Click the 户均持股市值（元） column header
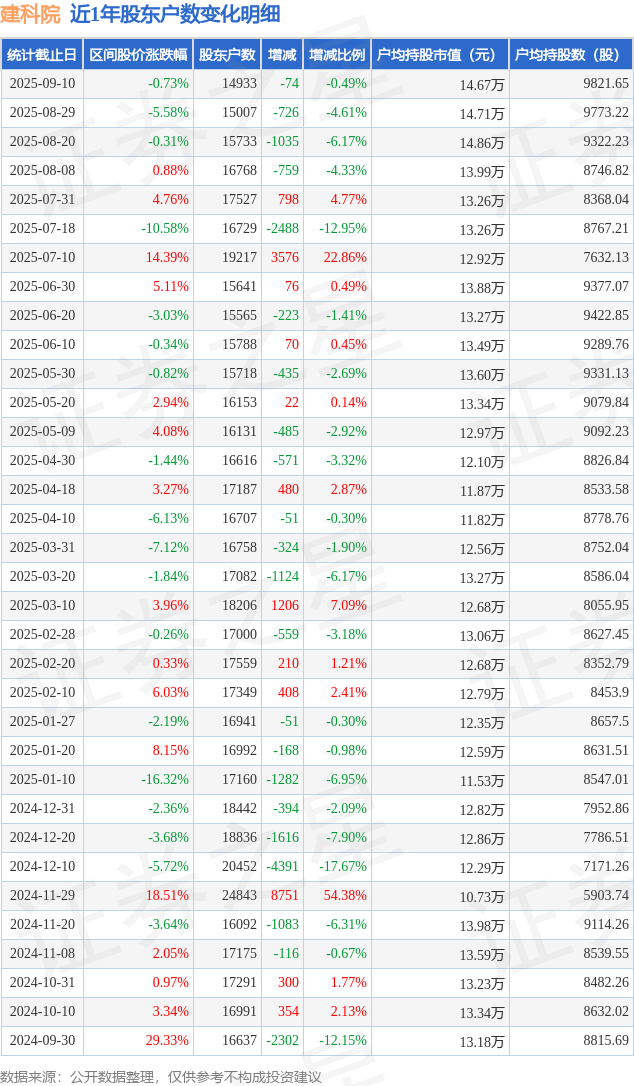Viewport: 634px width, 1086px height. click(441, 55)
